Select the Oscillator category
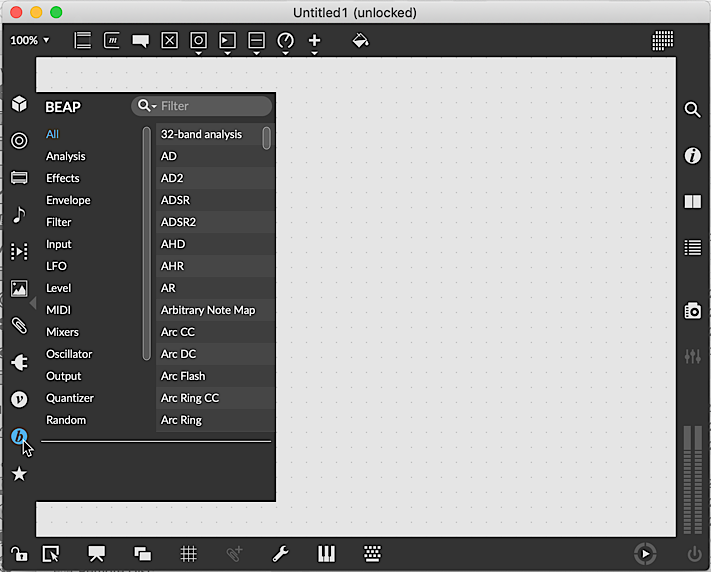711x572 pixels. [x=69, y=354]
